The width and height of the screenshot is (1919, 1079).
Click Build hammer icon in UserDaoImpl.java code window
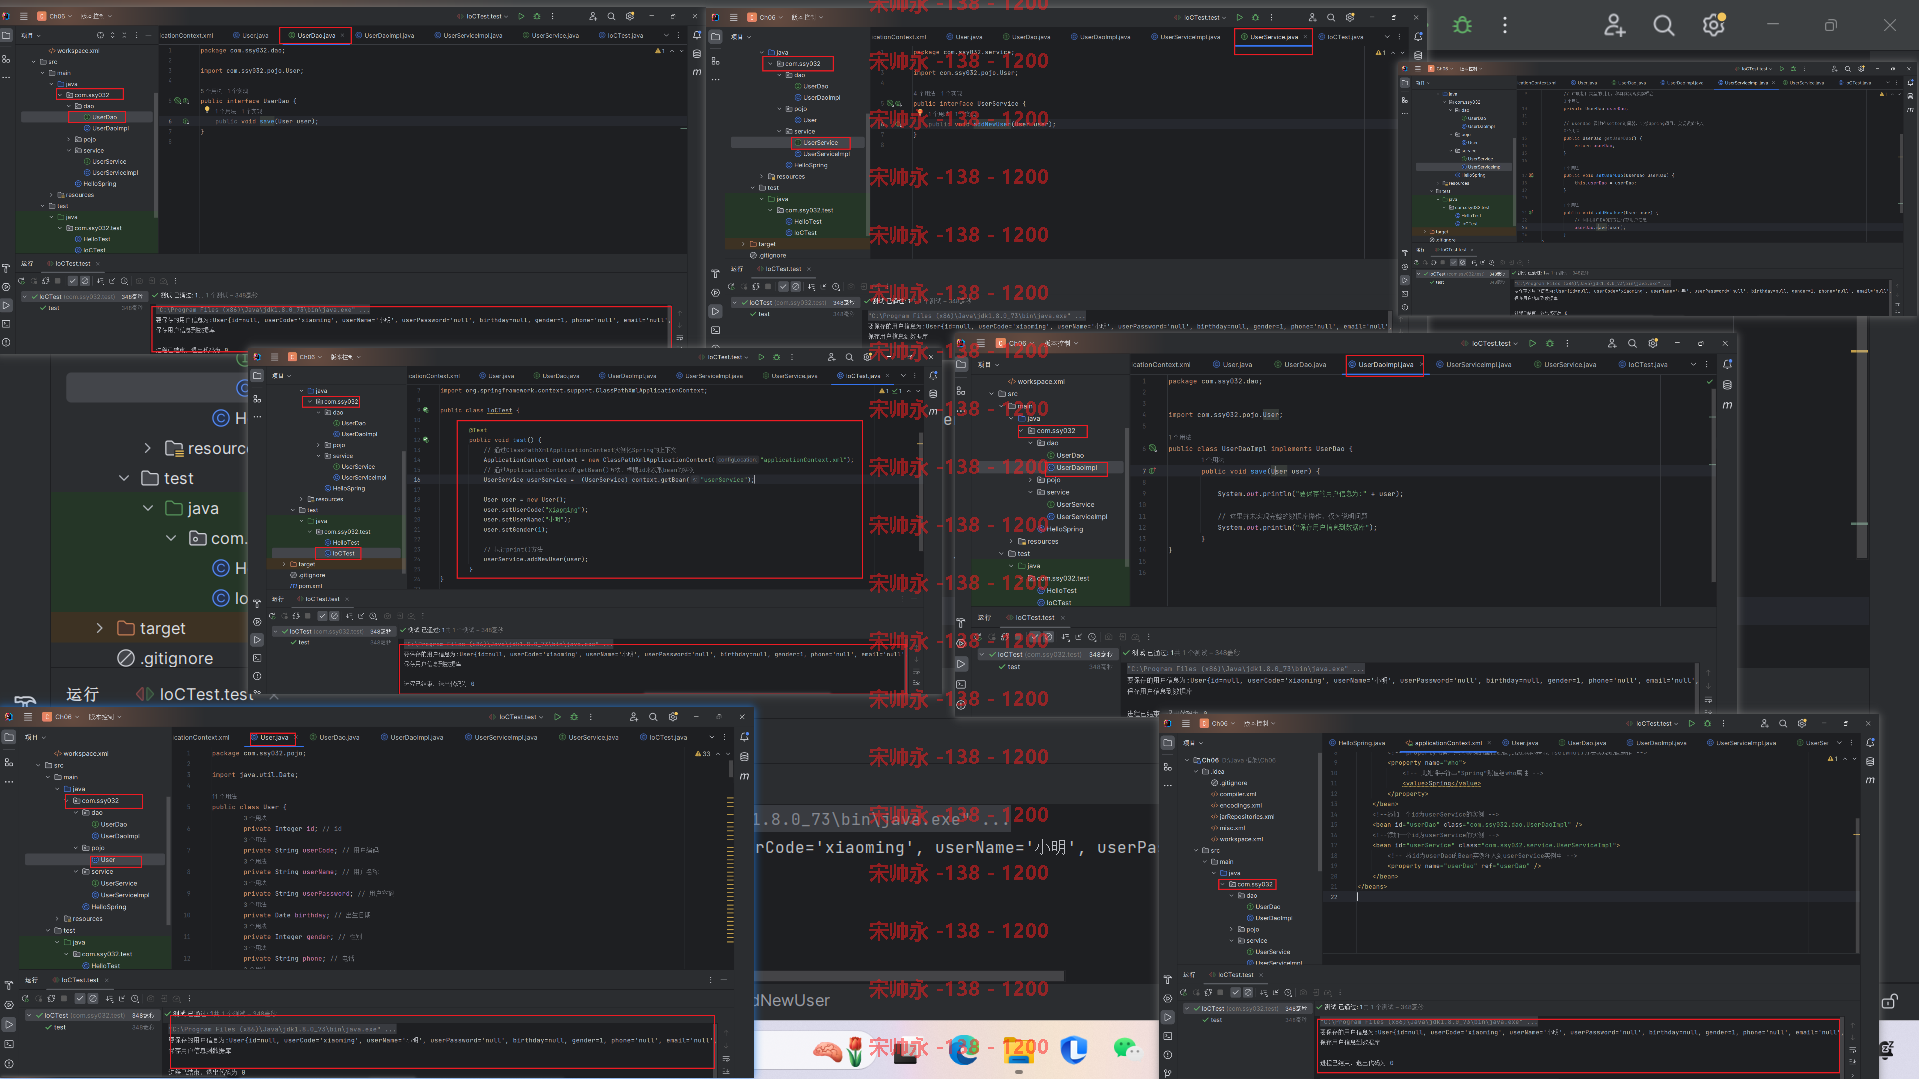[962, 622]
